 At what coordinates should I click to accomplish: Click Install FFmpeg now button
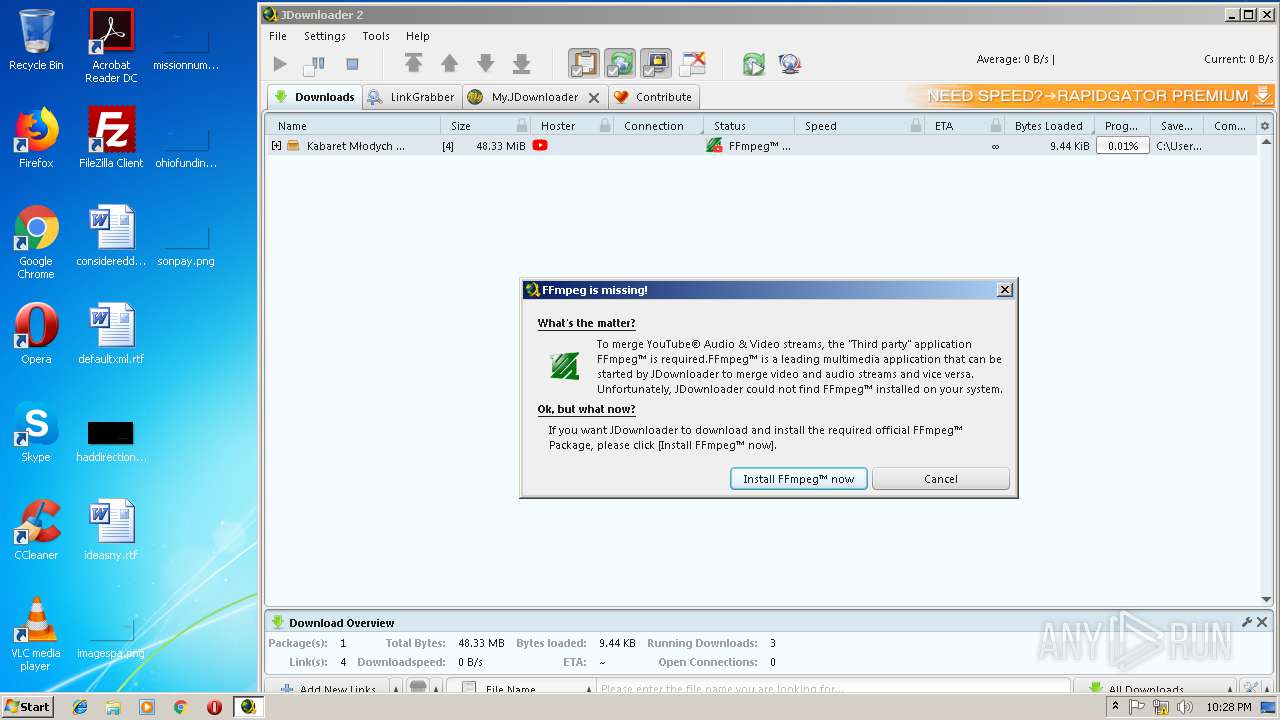tap(798, 479)
